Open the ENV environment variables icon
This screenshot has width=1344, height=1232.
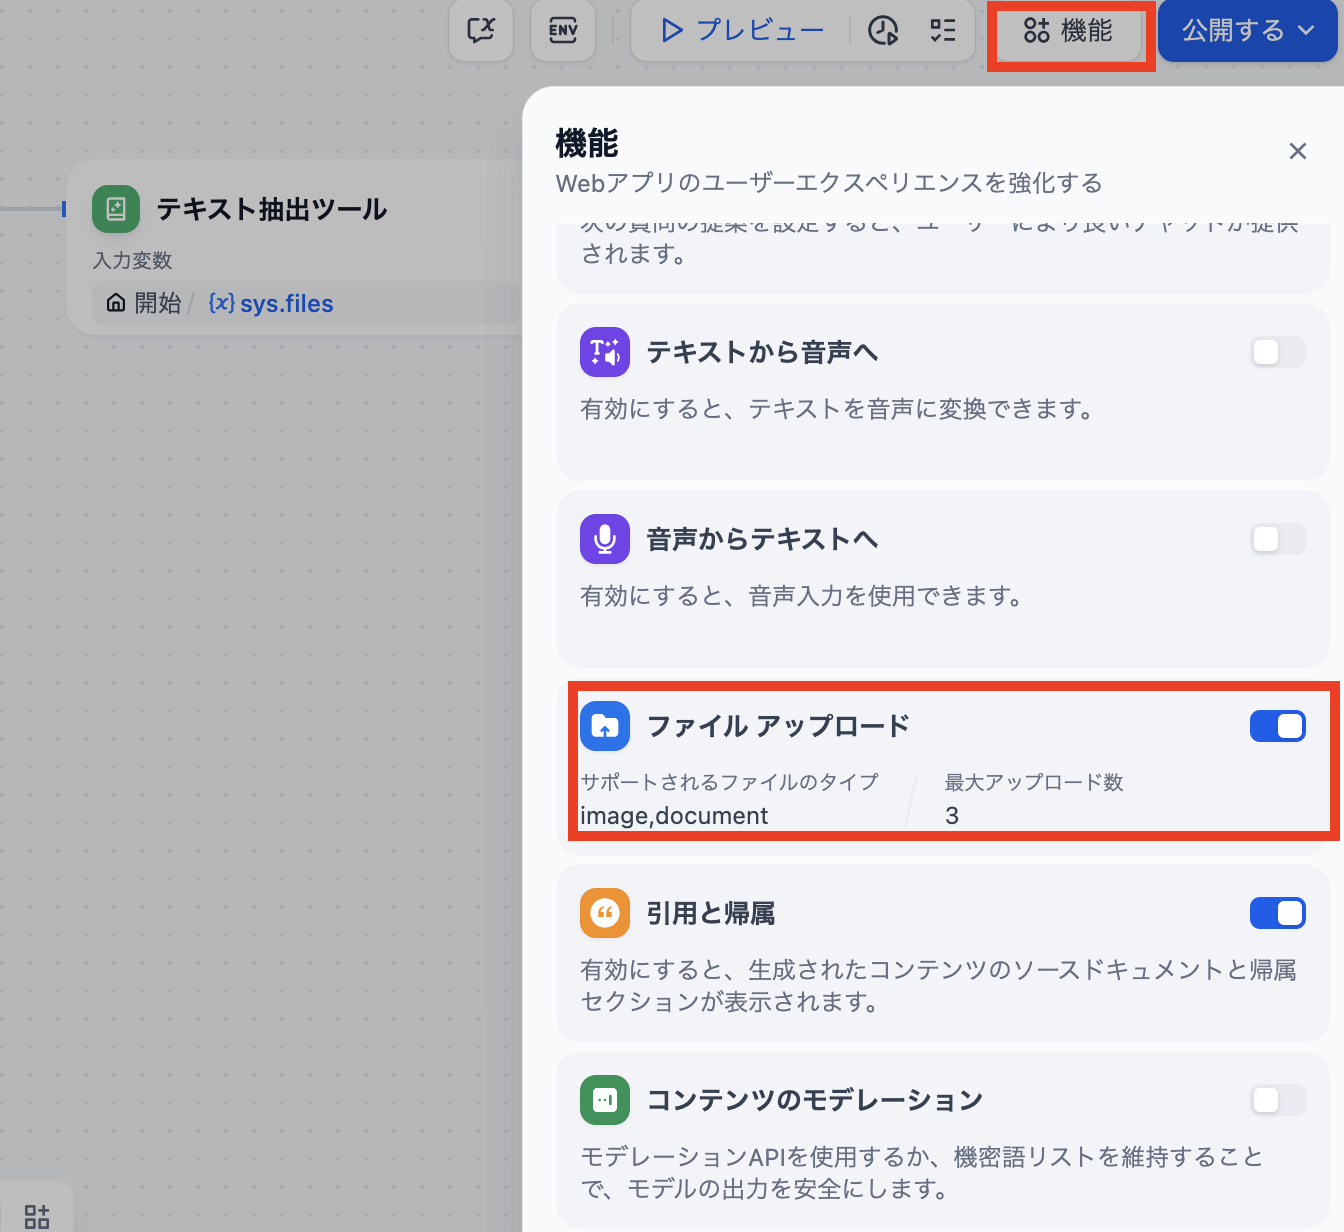563,30
